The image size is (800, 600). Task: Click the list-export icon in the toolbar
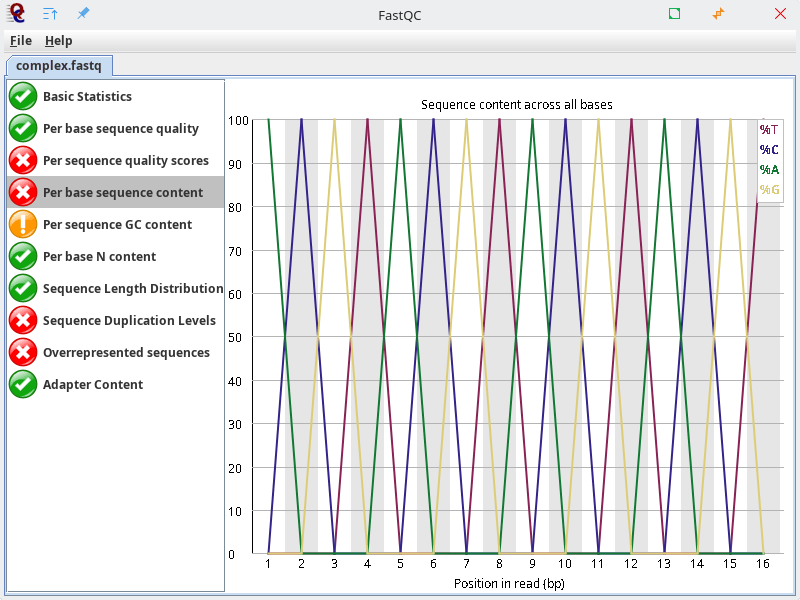pos(49,13)
